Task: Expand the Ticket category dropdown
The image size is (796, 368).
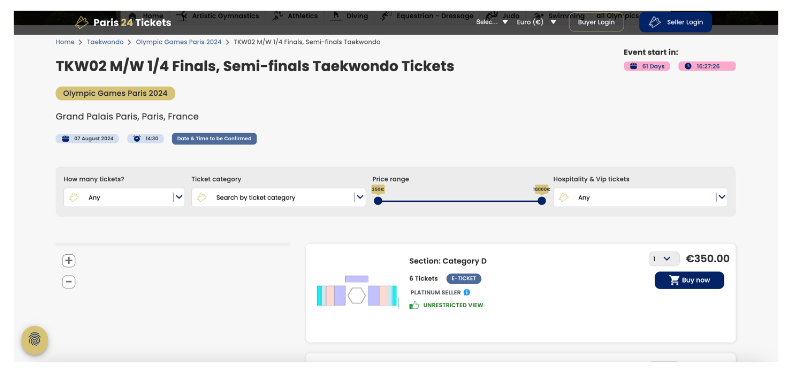Action: [x=278, y=197]
